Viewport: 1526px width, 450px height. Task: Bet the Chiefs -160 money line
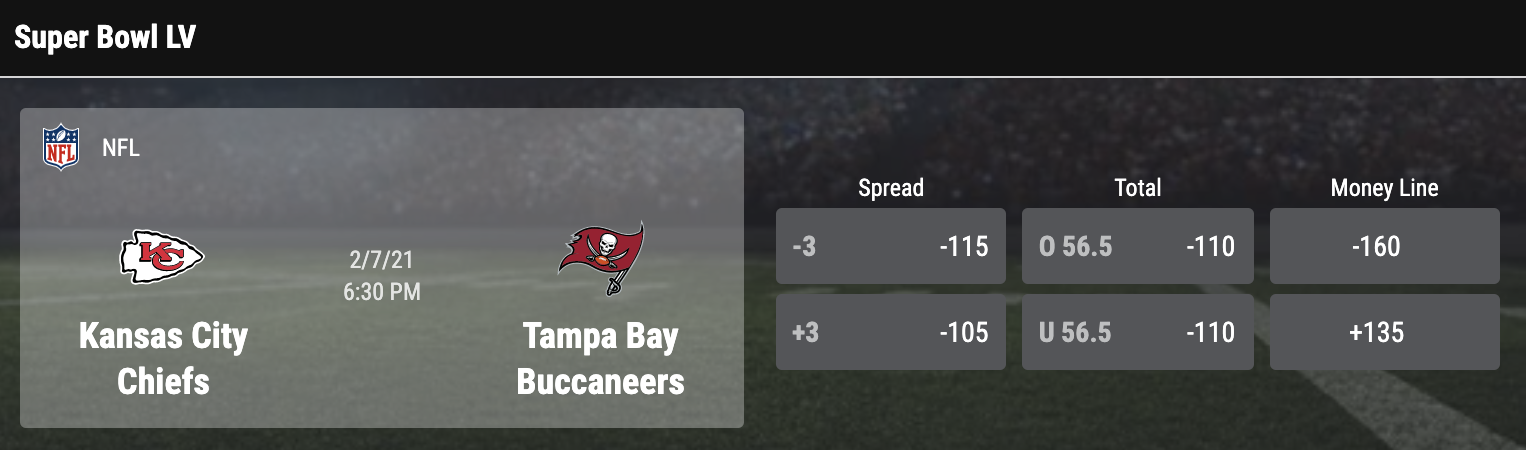click(x=1384, y=246)
